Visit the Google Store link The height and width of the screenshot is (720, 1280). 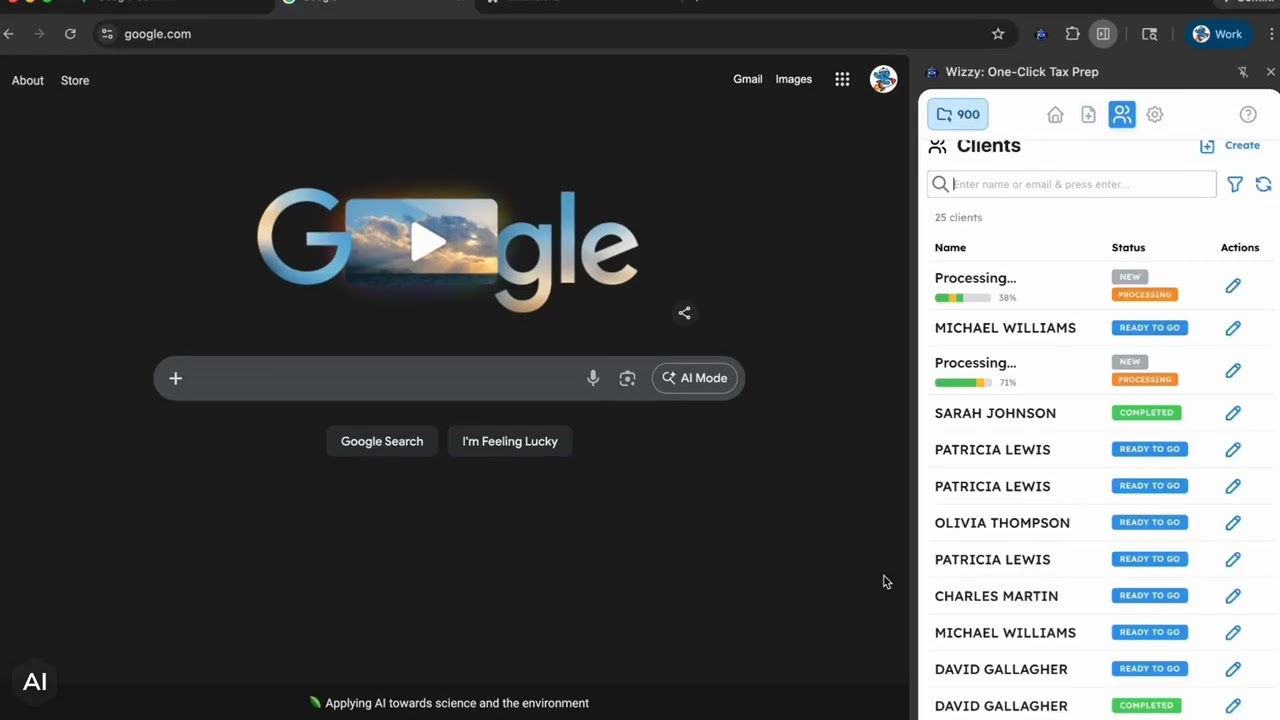tap(75, 80)
